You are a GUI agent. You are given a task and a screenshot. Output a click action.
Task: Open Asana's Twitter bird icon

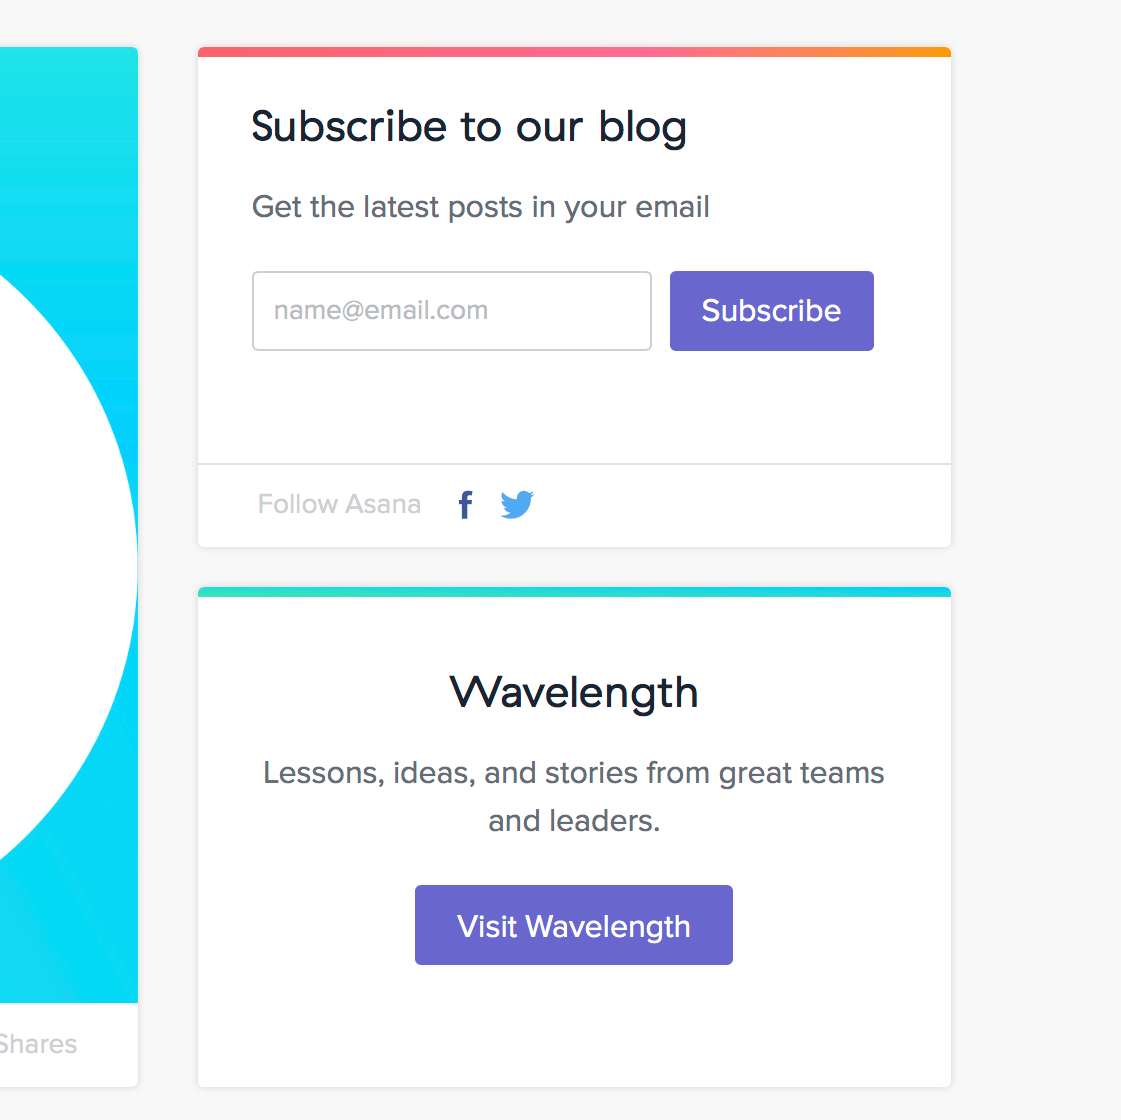point(517,505)
